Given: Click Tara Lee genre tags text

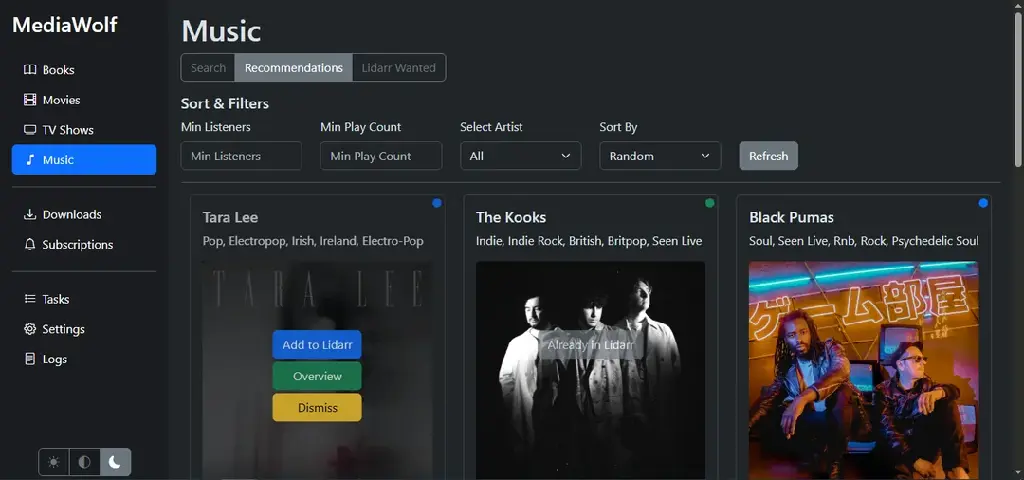Looking at the screenshot, I should [x=313, y=241].
